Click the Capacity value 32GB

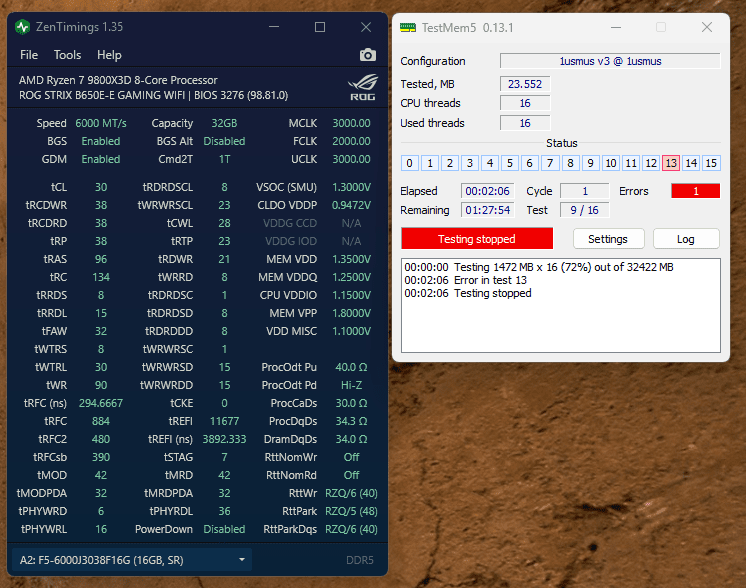(x=224, y=123)
